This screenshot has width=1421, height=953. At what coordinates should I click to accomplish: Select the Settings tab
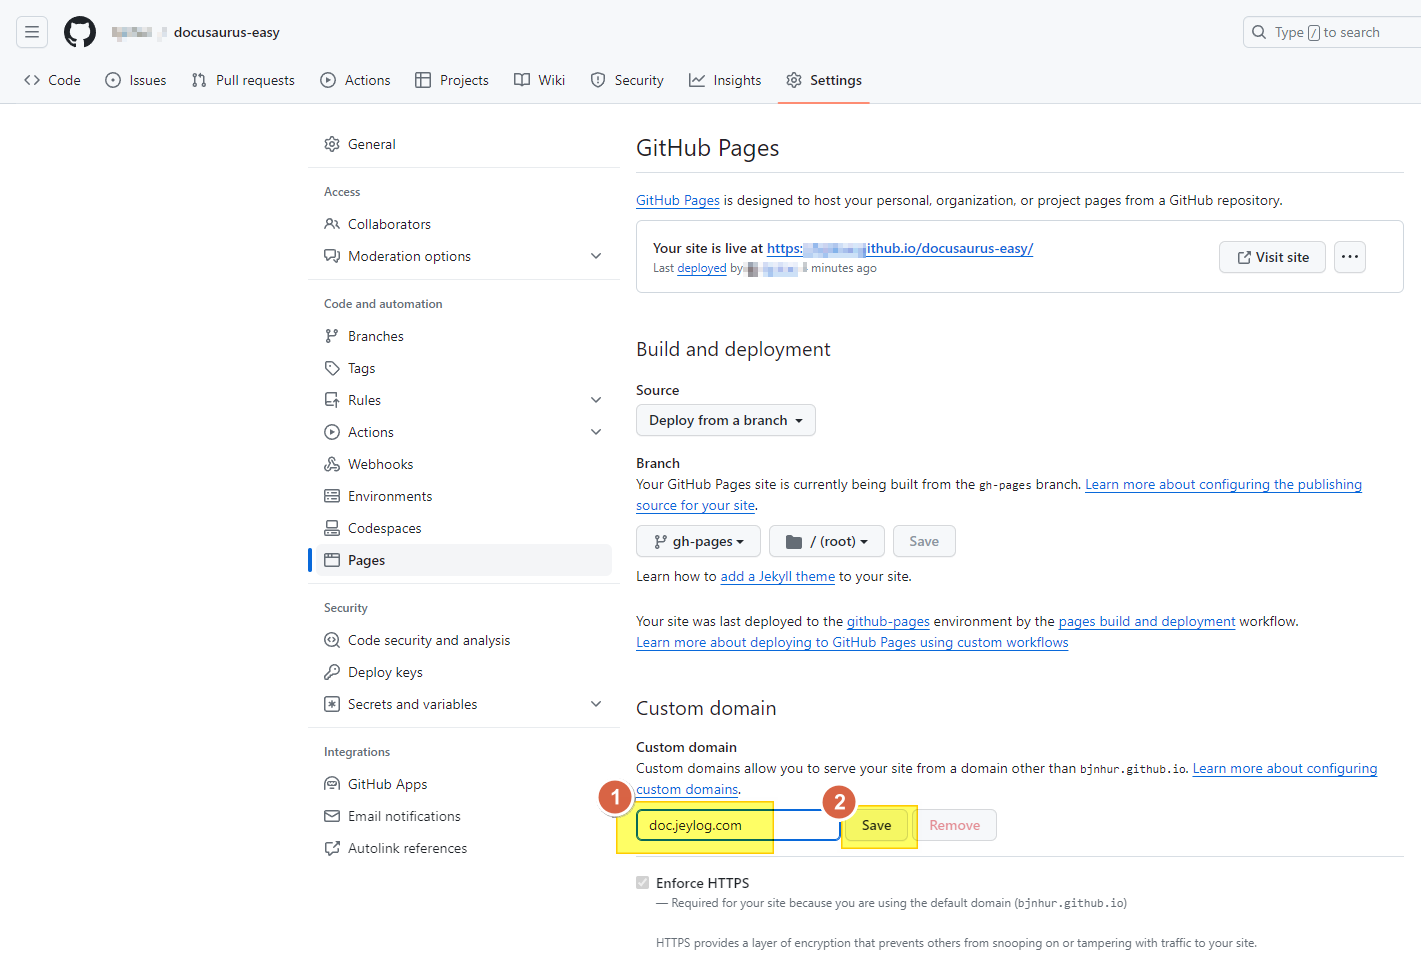tap(824, 80)
